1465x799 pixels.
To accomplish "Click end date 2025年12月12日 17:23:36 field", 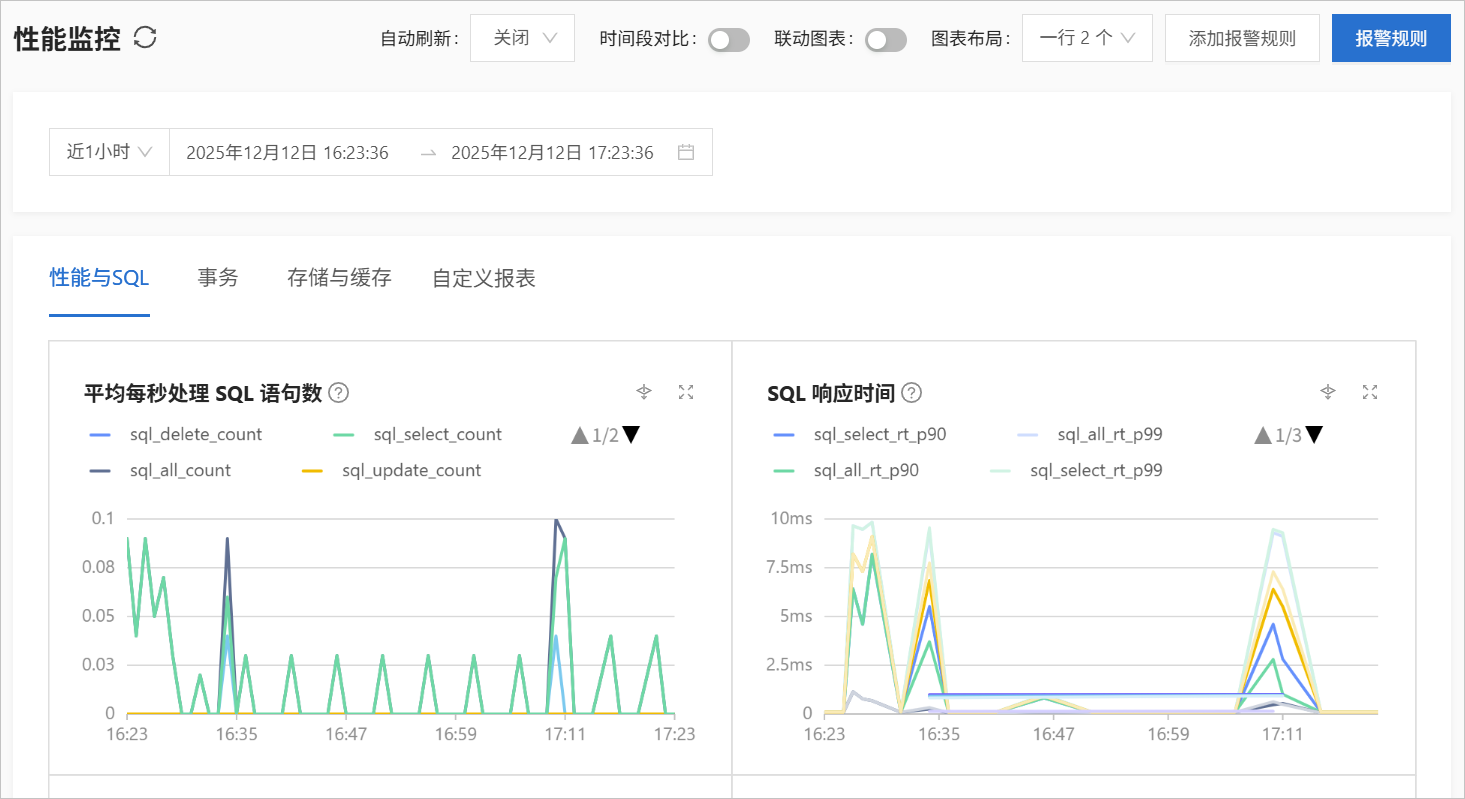I will pyautogui.click(x=552, y=152).
